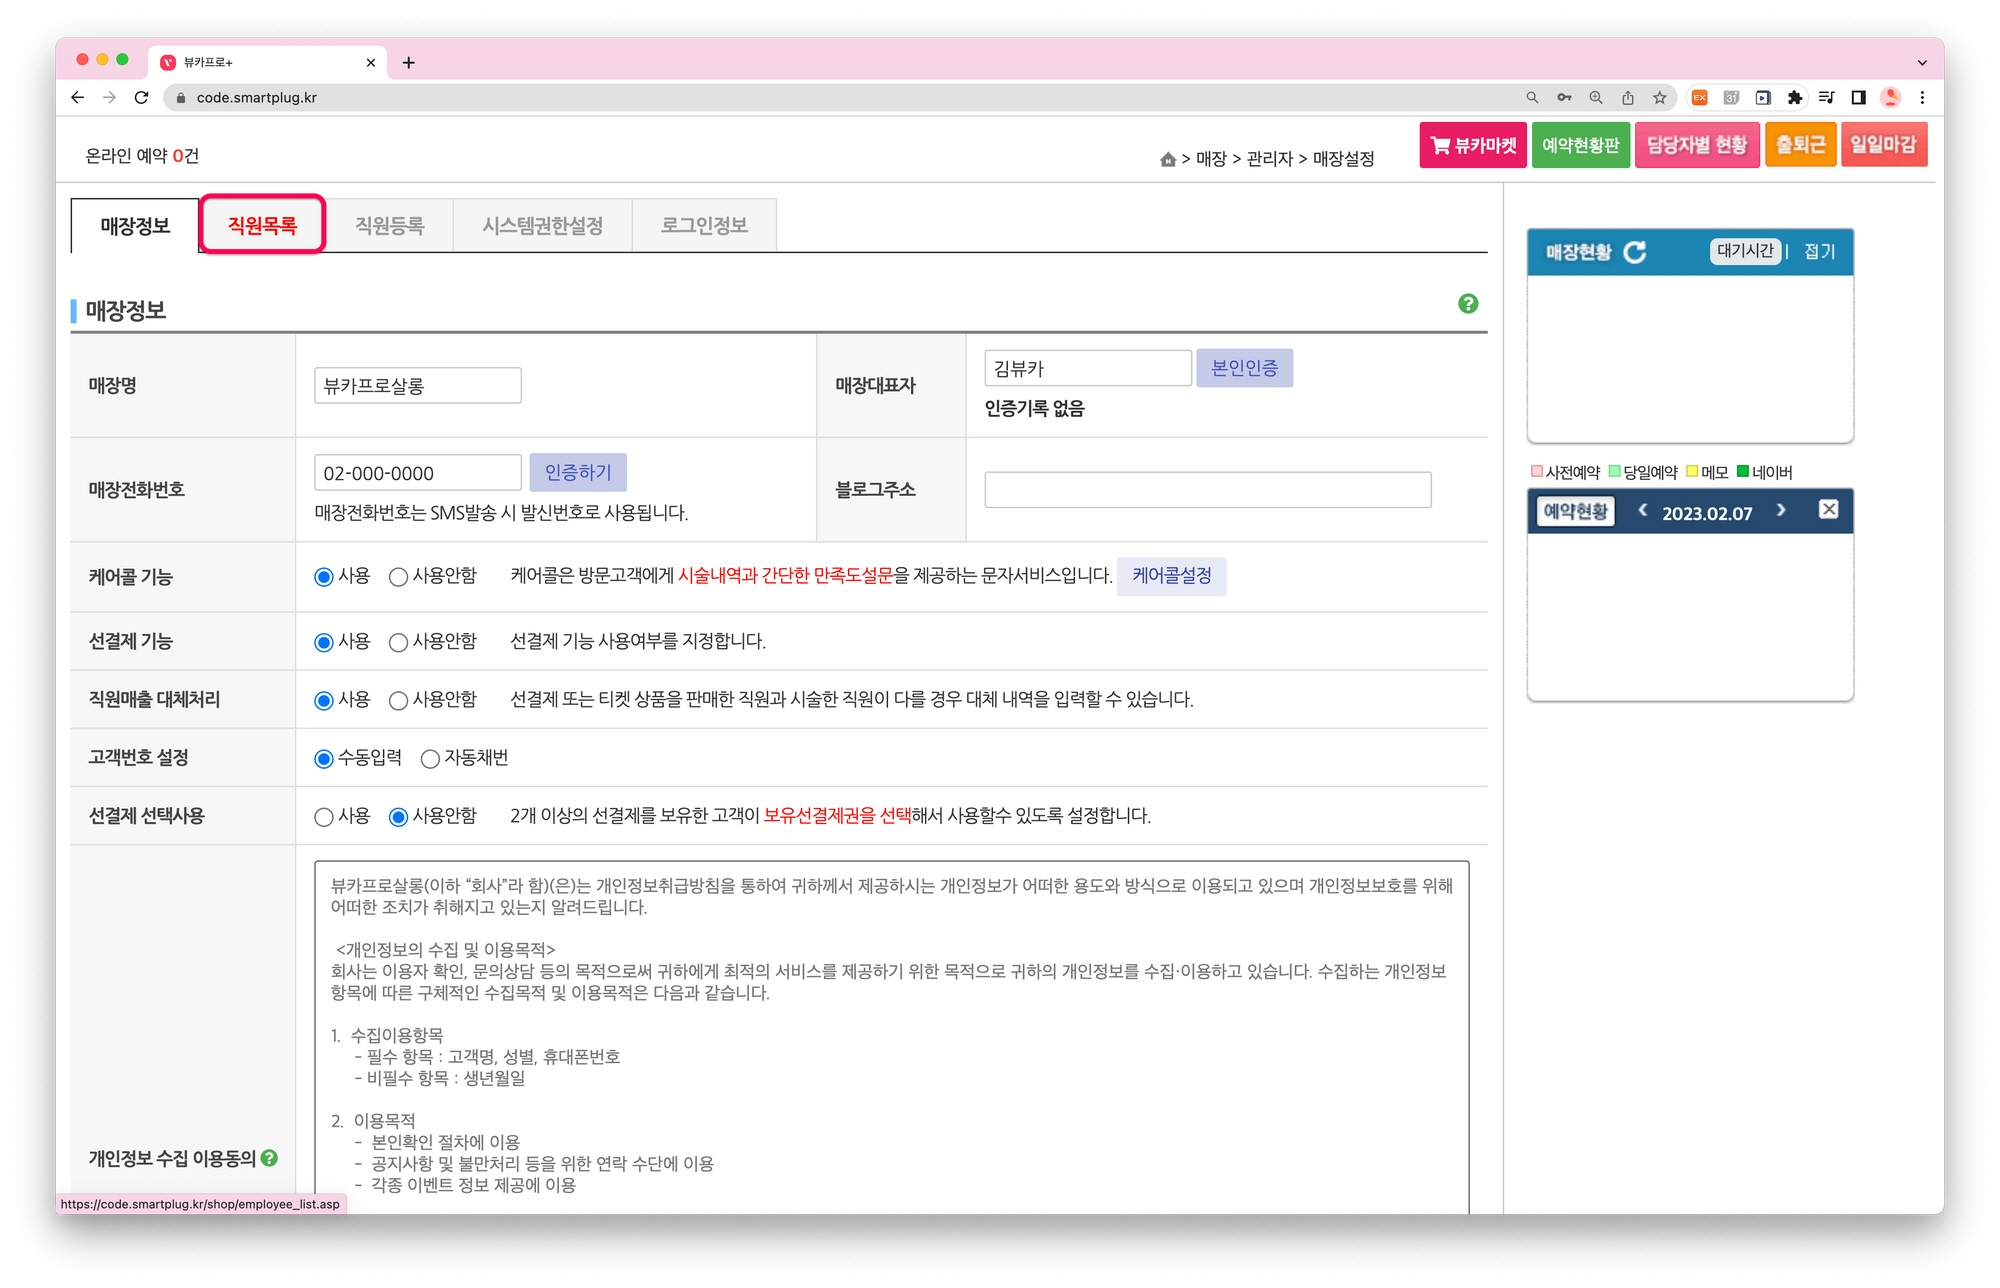This screenshot has width=2000, height=1288.
Task: Select 사용안함 for 케어콜 기능
Action: [399, 577]
